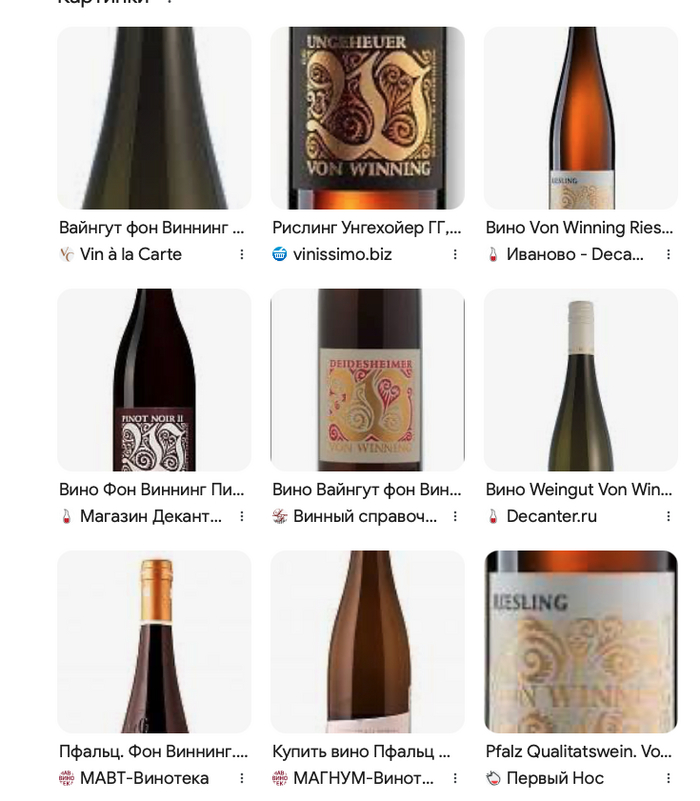Viewport: 700px width, 801px height.
Task: Open the orange-capped bottle image
Action: point(154,642)
